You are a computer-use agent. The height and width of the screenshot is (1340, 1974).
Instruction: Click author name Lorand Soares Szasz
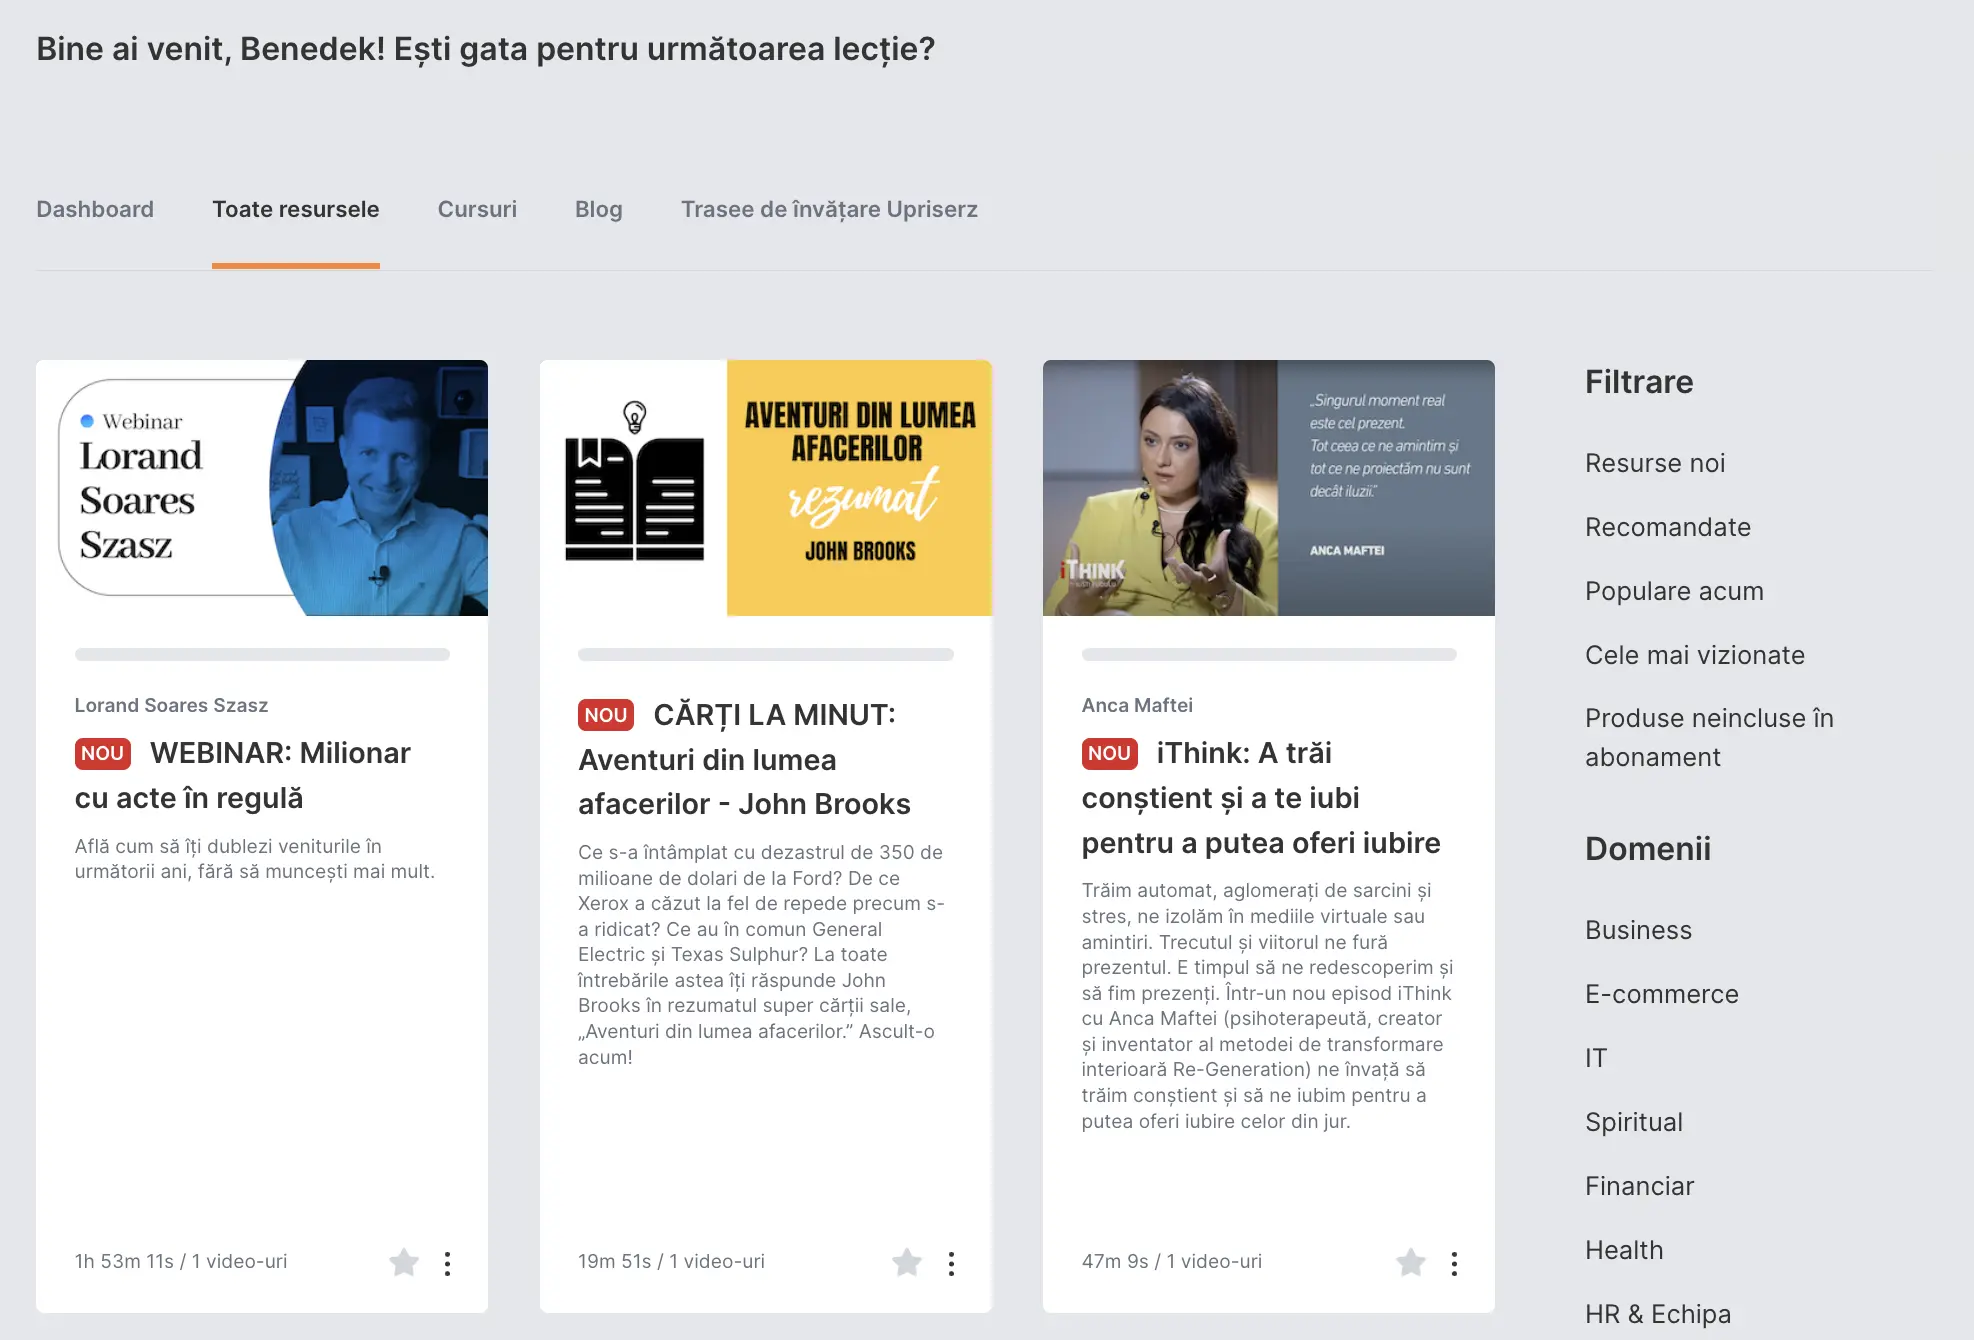tap(171, 705)
